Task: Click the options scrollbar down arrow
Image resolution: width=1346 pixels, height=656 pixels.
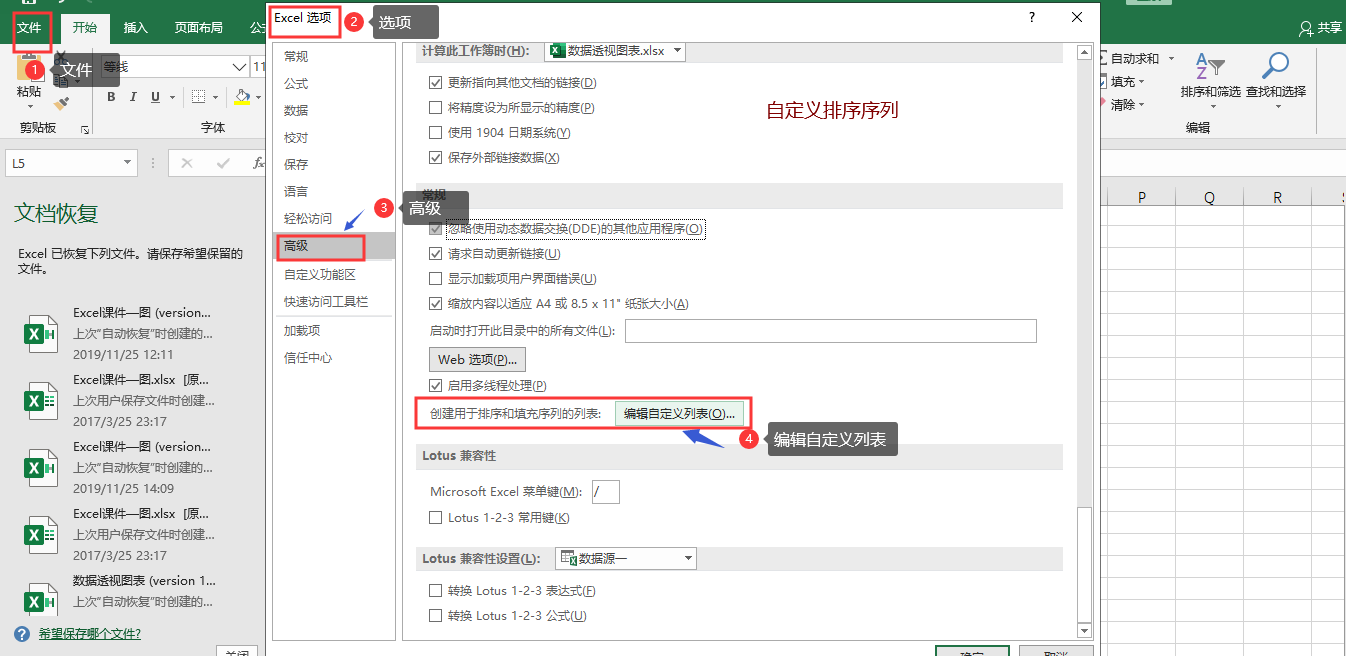Action: (1083, 630)
